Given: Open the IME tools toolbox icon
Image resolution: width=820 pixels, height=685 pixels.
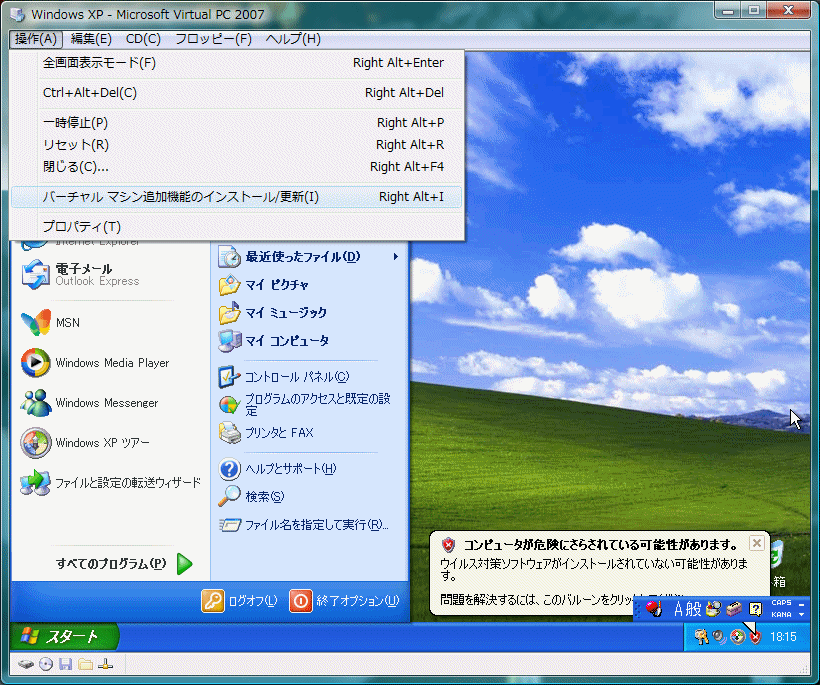Looking at the screenshot, I should [x=734, y=609].
